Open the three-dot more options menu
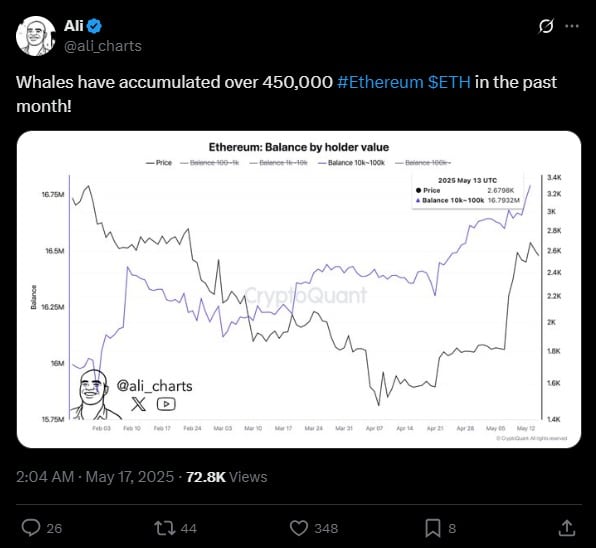 point(572,26)
